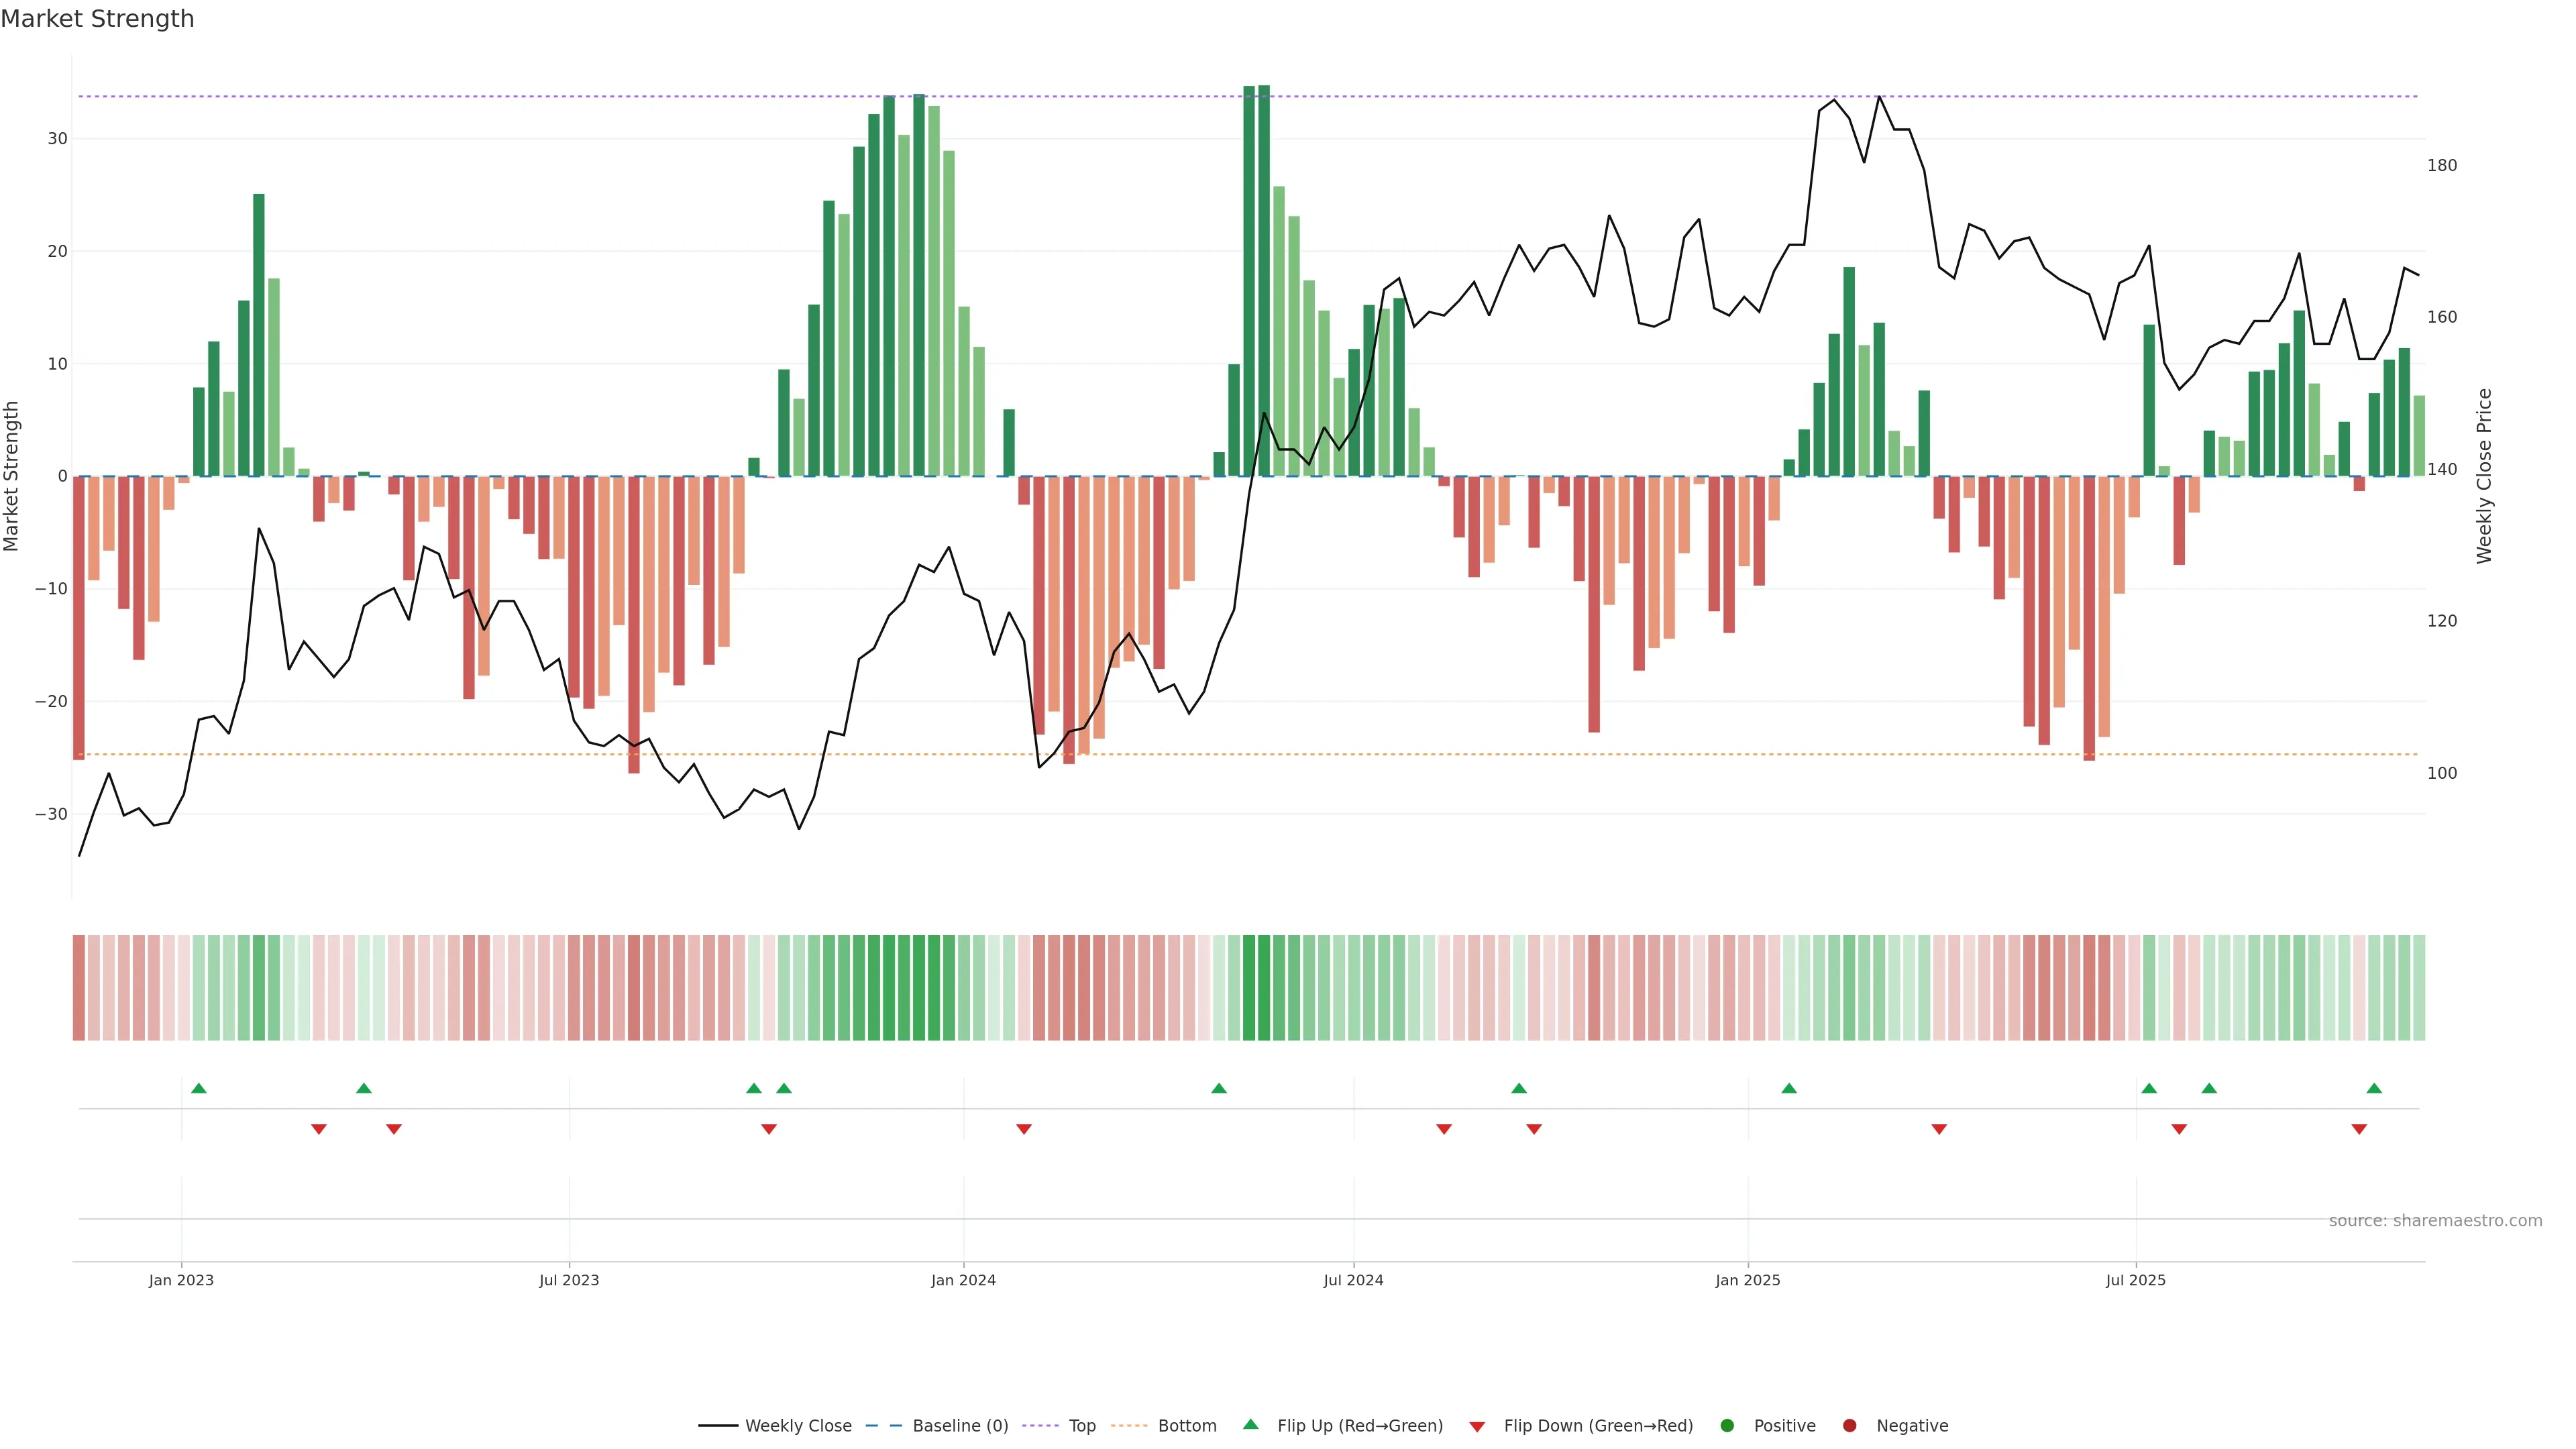Viewport: 2576px width, 1449px height.
Task: Click the Jul 2024 x-axis label
Action: point(1353,1280)
